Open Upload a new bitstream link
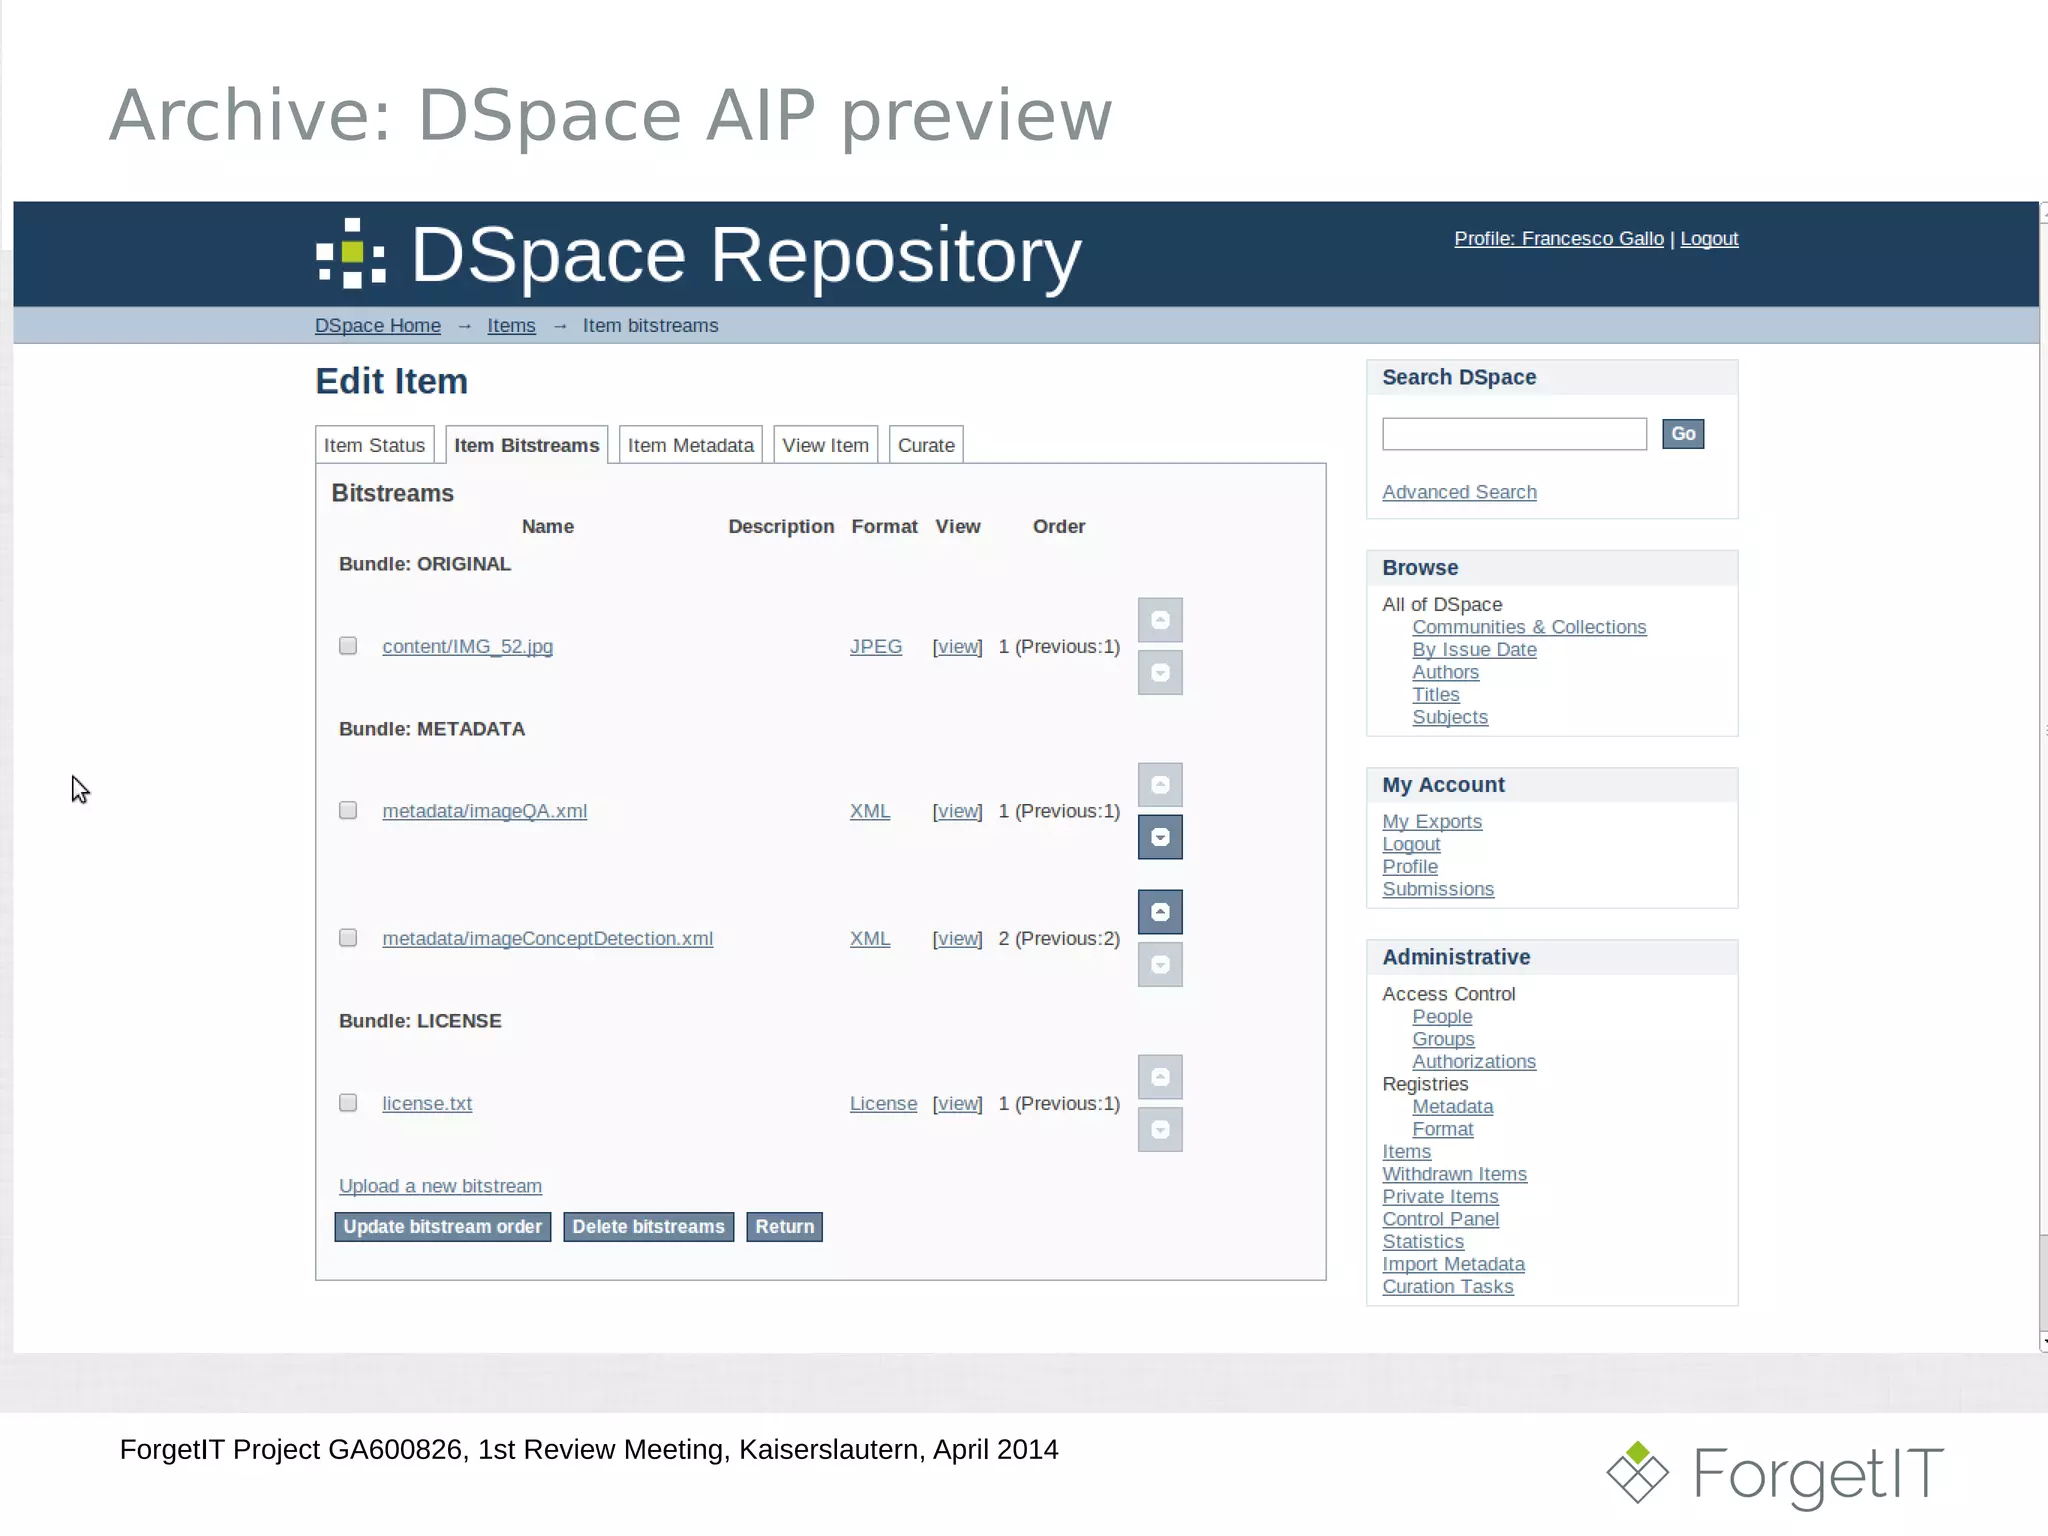 (440, 1186)
